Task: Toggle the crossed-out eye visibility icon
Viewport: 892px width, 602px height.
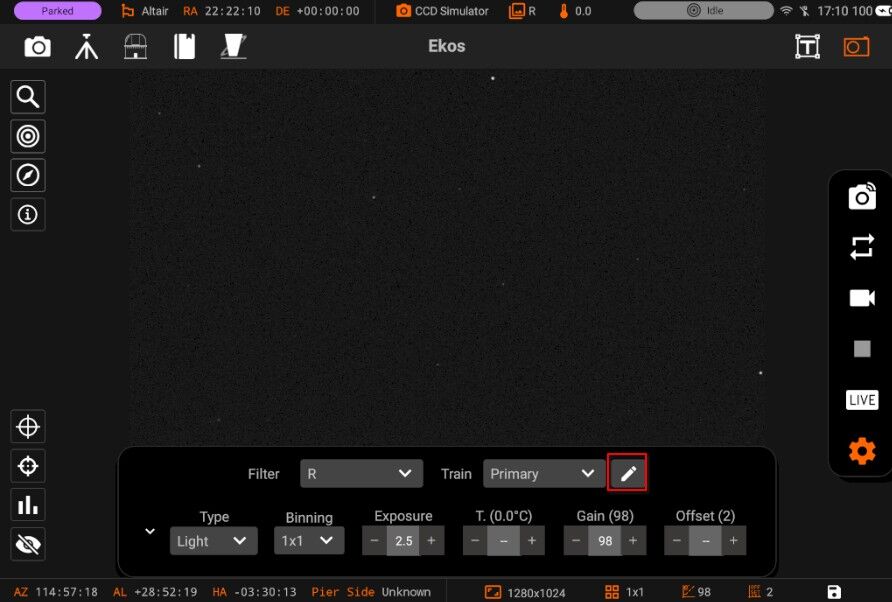Action: point(28,544)
